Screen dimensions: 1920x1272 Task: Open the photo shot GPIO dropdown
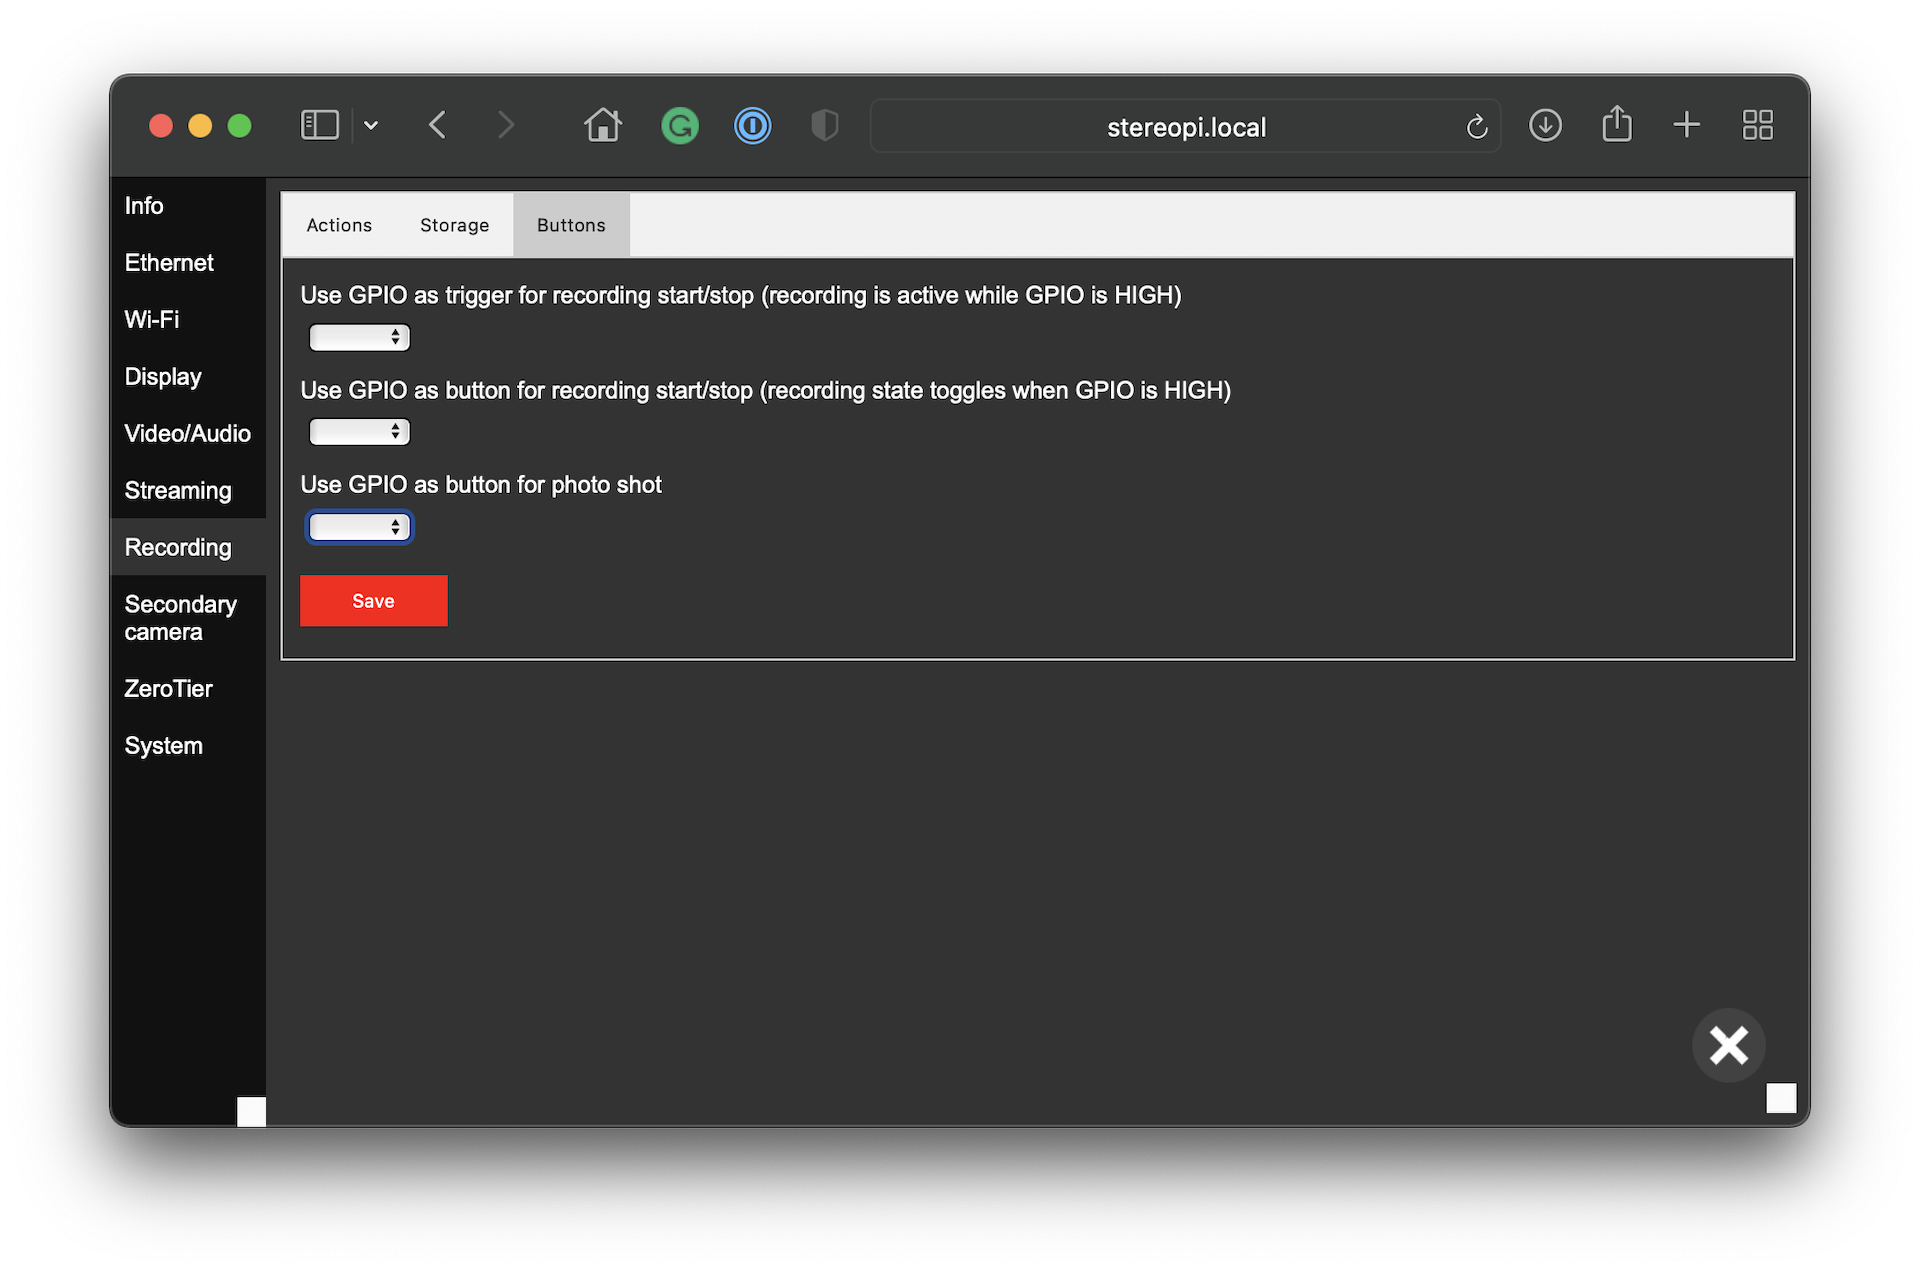tap(359, 527)
